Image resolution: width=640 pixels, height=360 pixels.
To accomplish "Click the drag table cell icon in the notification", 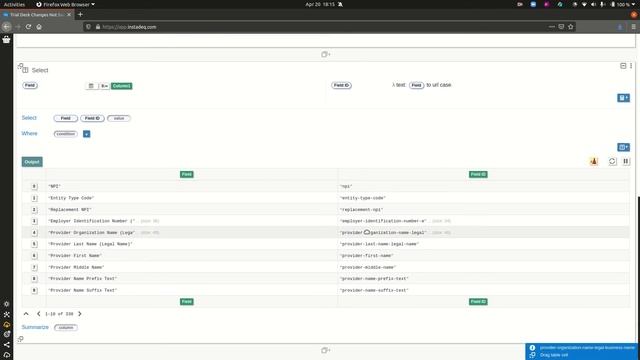I will point(532,355).
